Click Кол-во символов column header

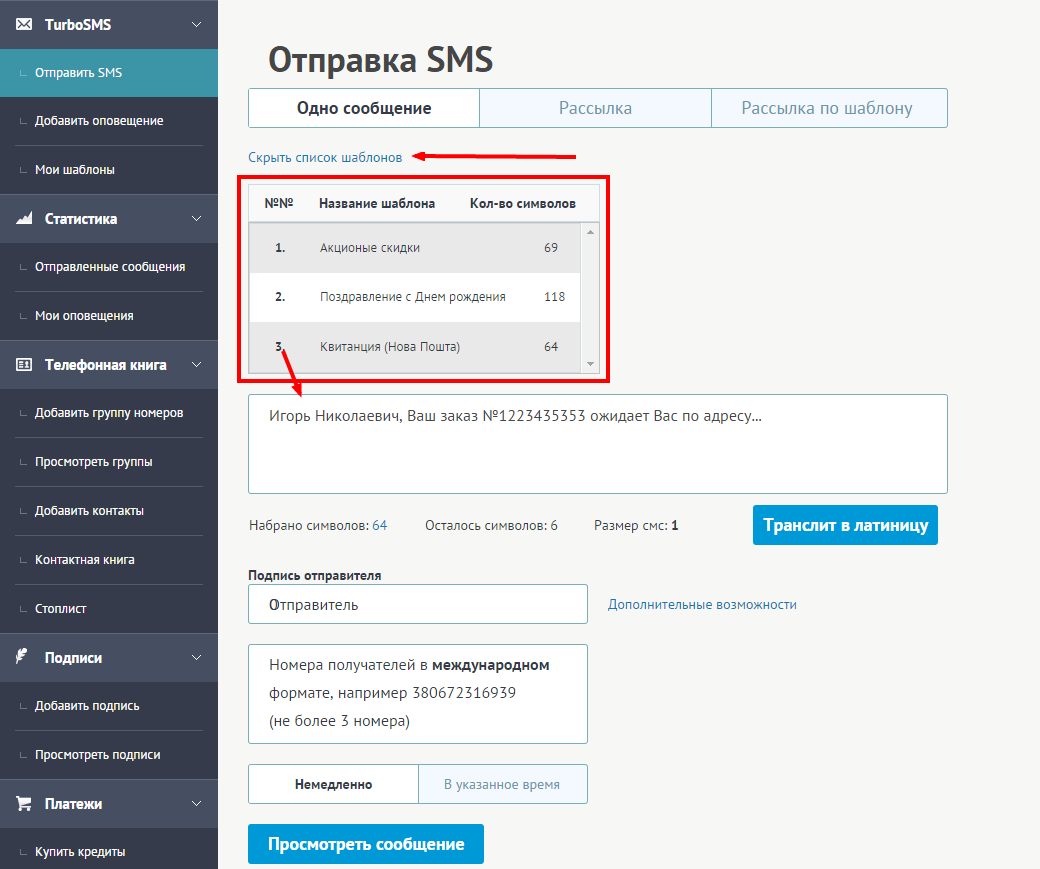523,204
